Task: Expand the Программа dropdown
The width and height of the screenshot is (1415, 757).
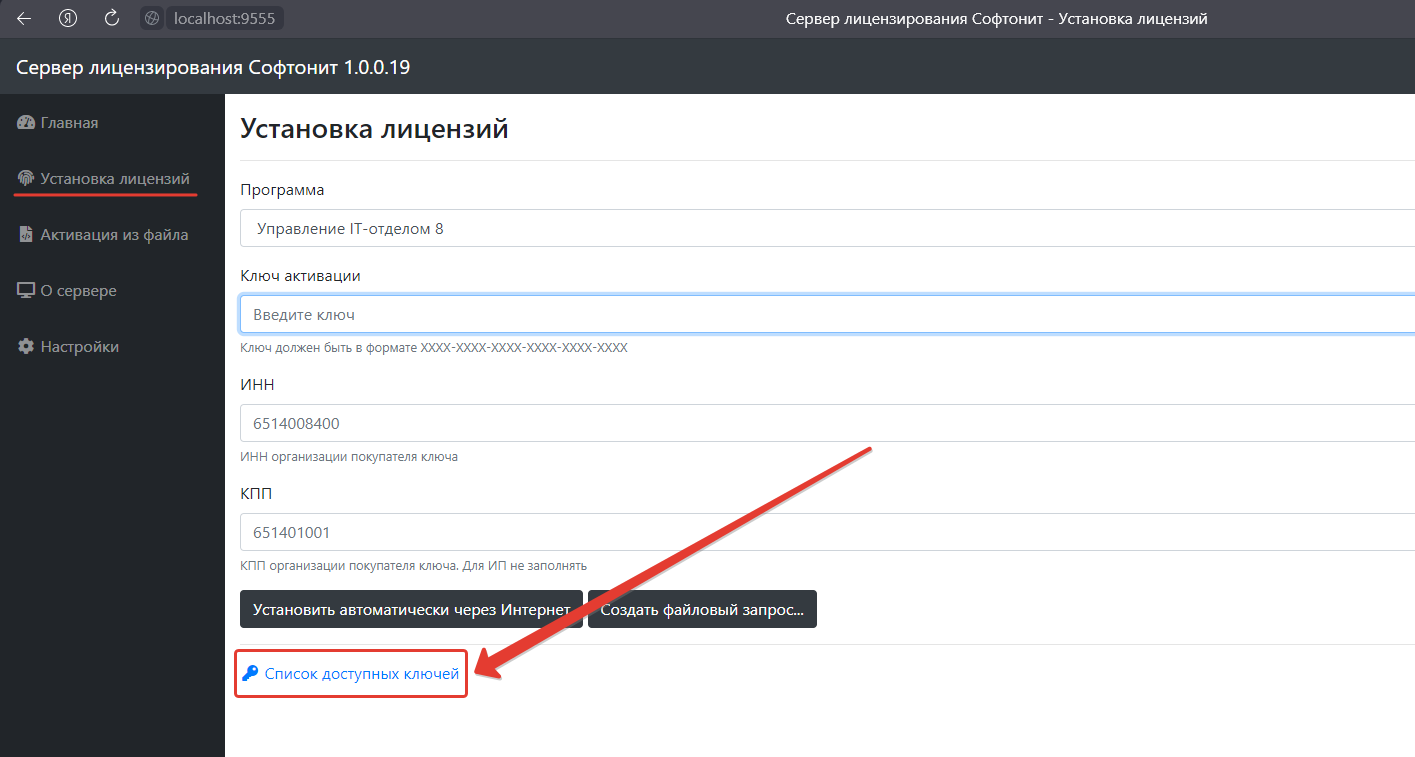Action: (826, 228)
